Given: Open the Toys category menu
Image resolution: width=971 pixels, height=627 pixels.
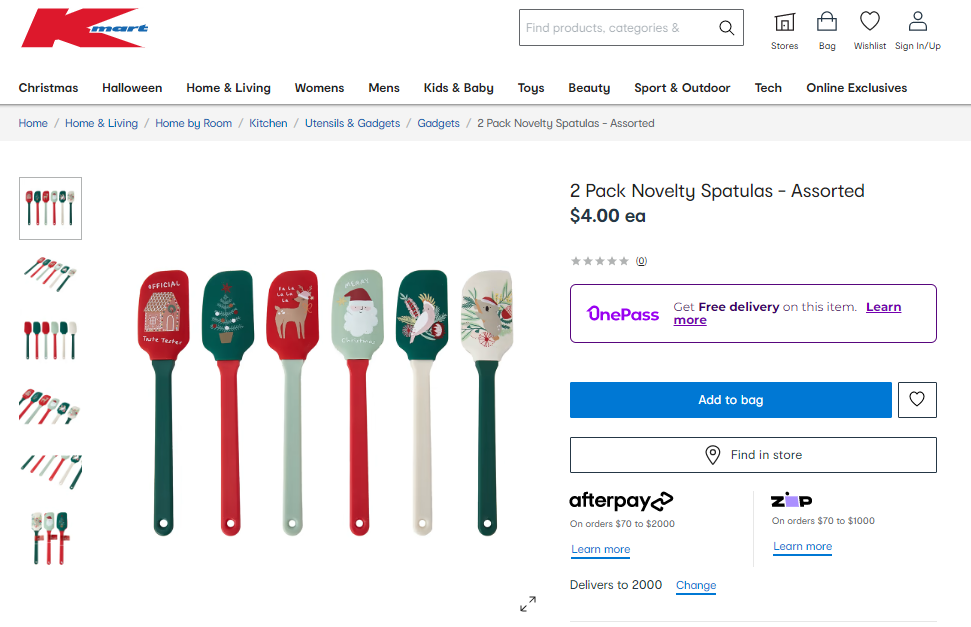Looking at the screenshot, I should (x=531, y=88).
